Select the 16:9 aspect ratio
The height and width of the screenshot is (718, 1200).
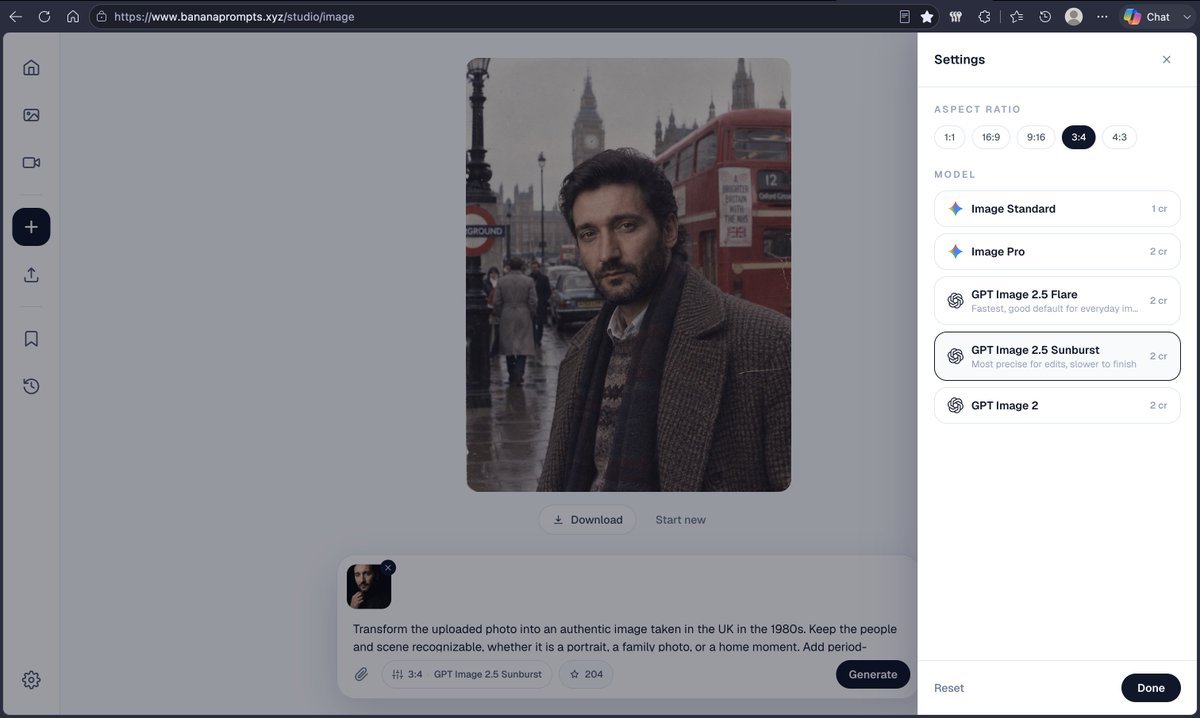tap(991, 137)
